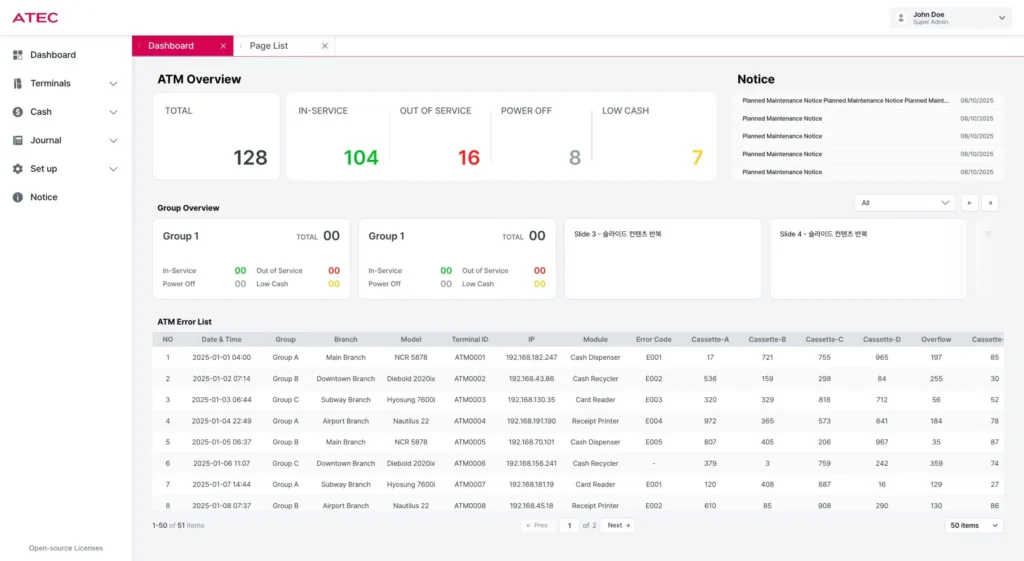Click the Dashboard grid icon in sidebar
The height and width of the screenshot is (561, 1024).
[x=18, y=55]
